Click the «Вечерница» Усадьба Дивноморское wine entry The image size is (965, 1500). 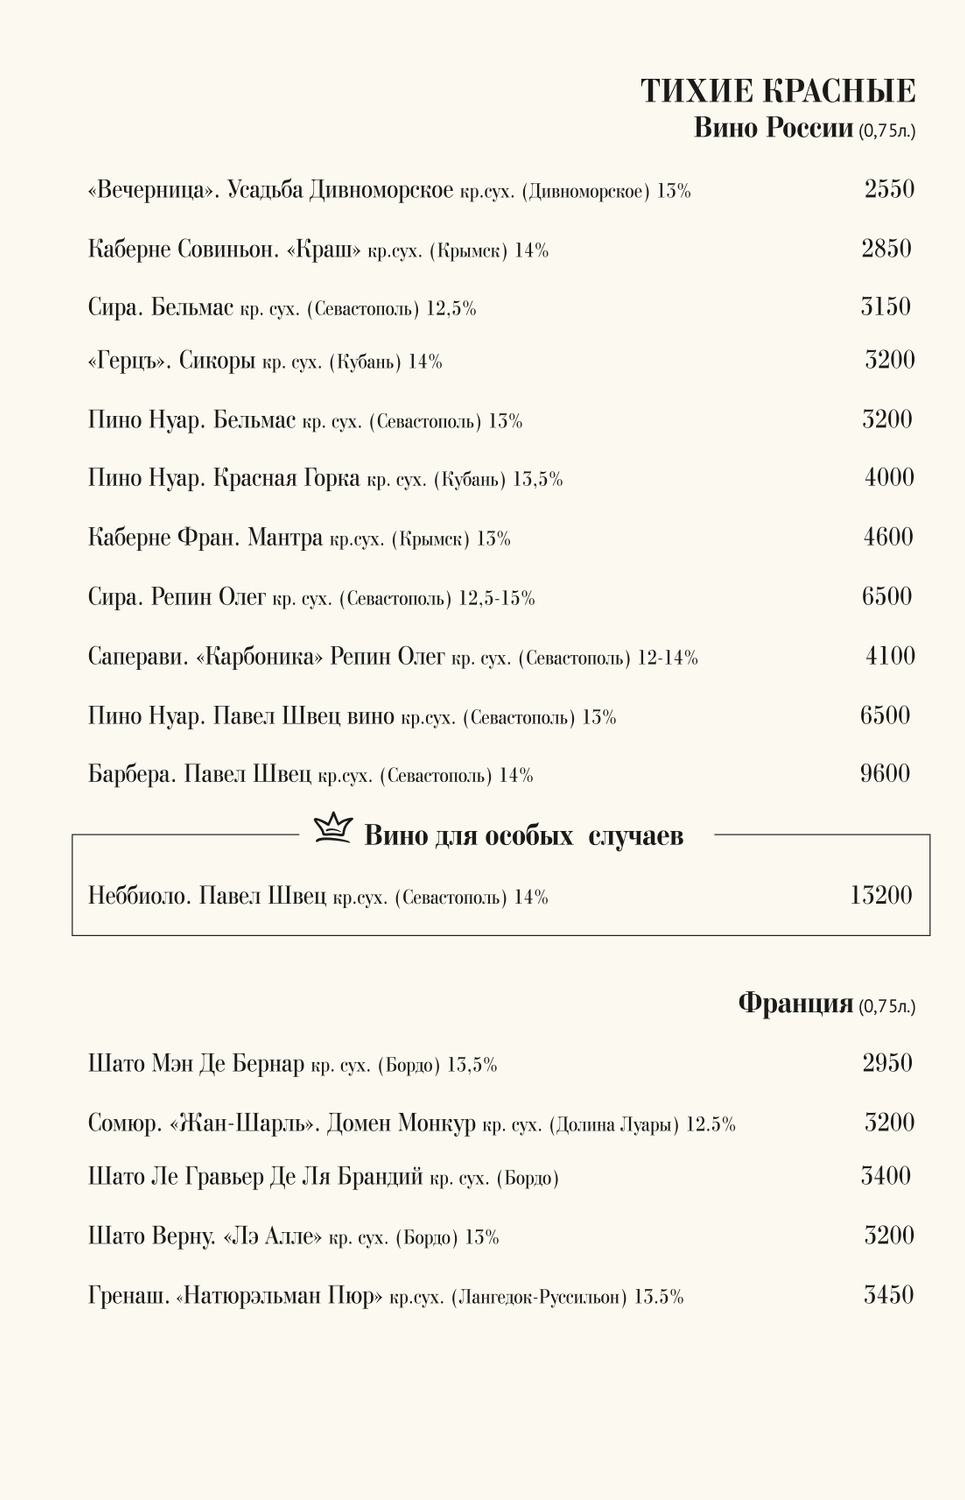coord(389,190)
